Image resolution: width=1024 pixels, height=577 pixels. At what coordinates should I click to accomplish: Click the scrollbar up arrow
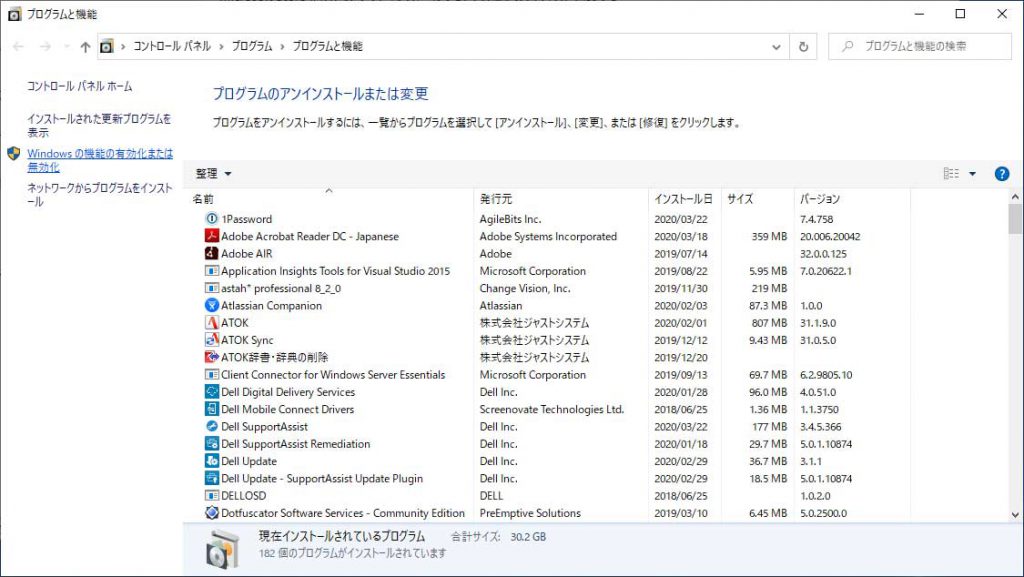pyautogui.click(x=1014, y=196)
